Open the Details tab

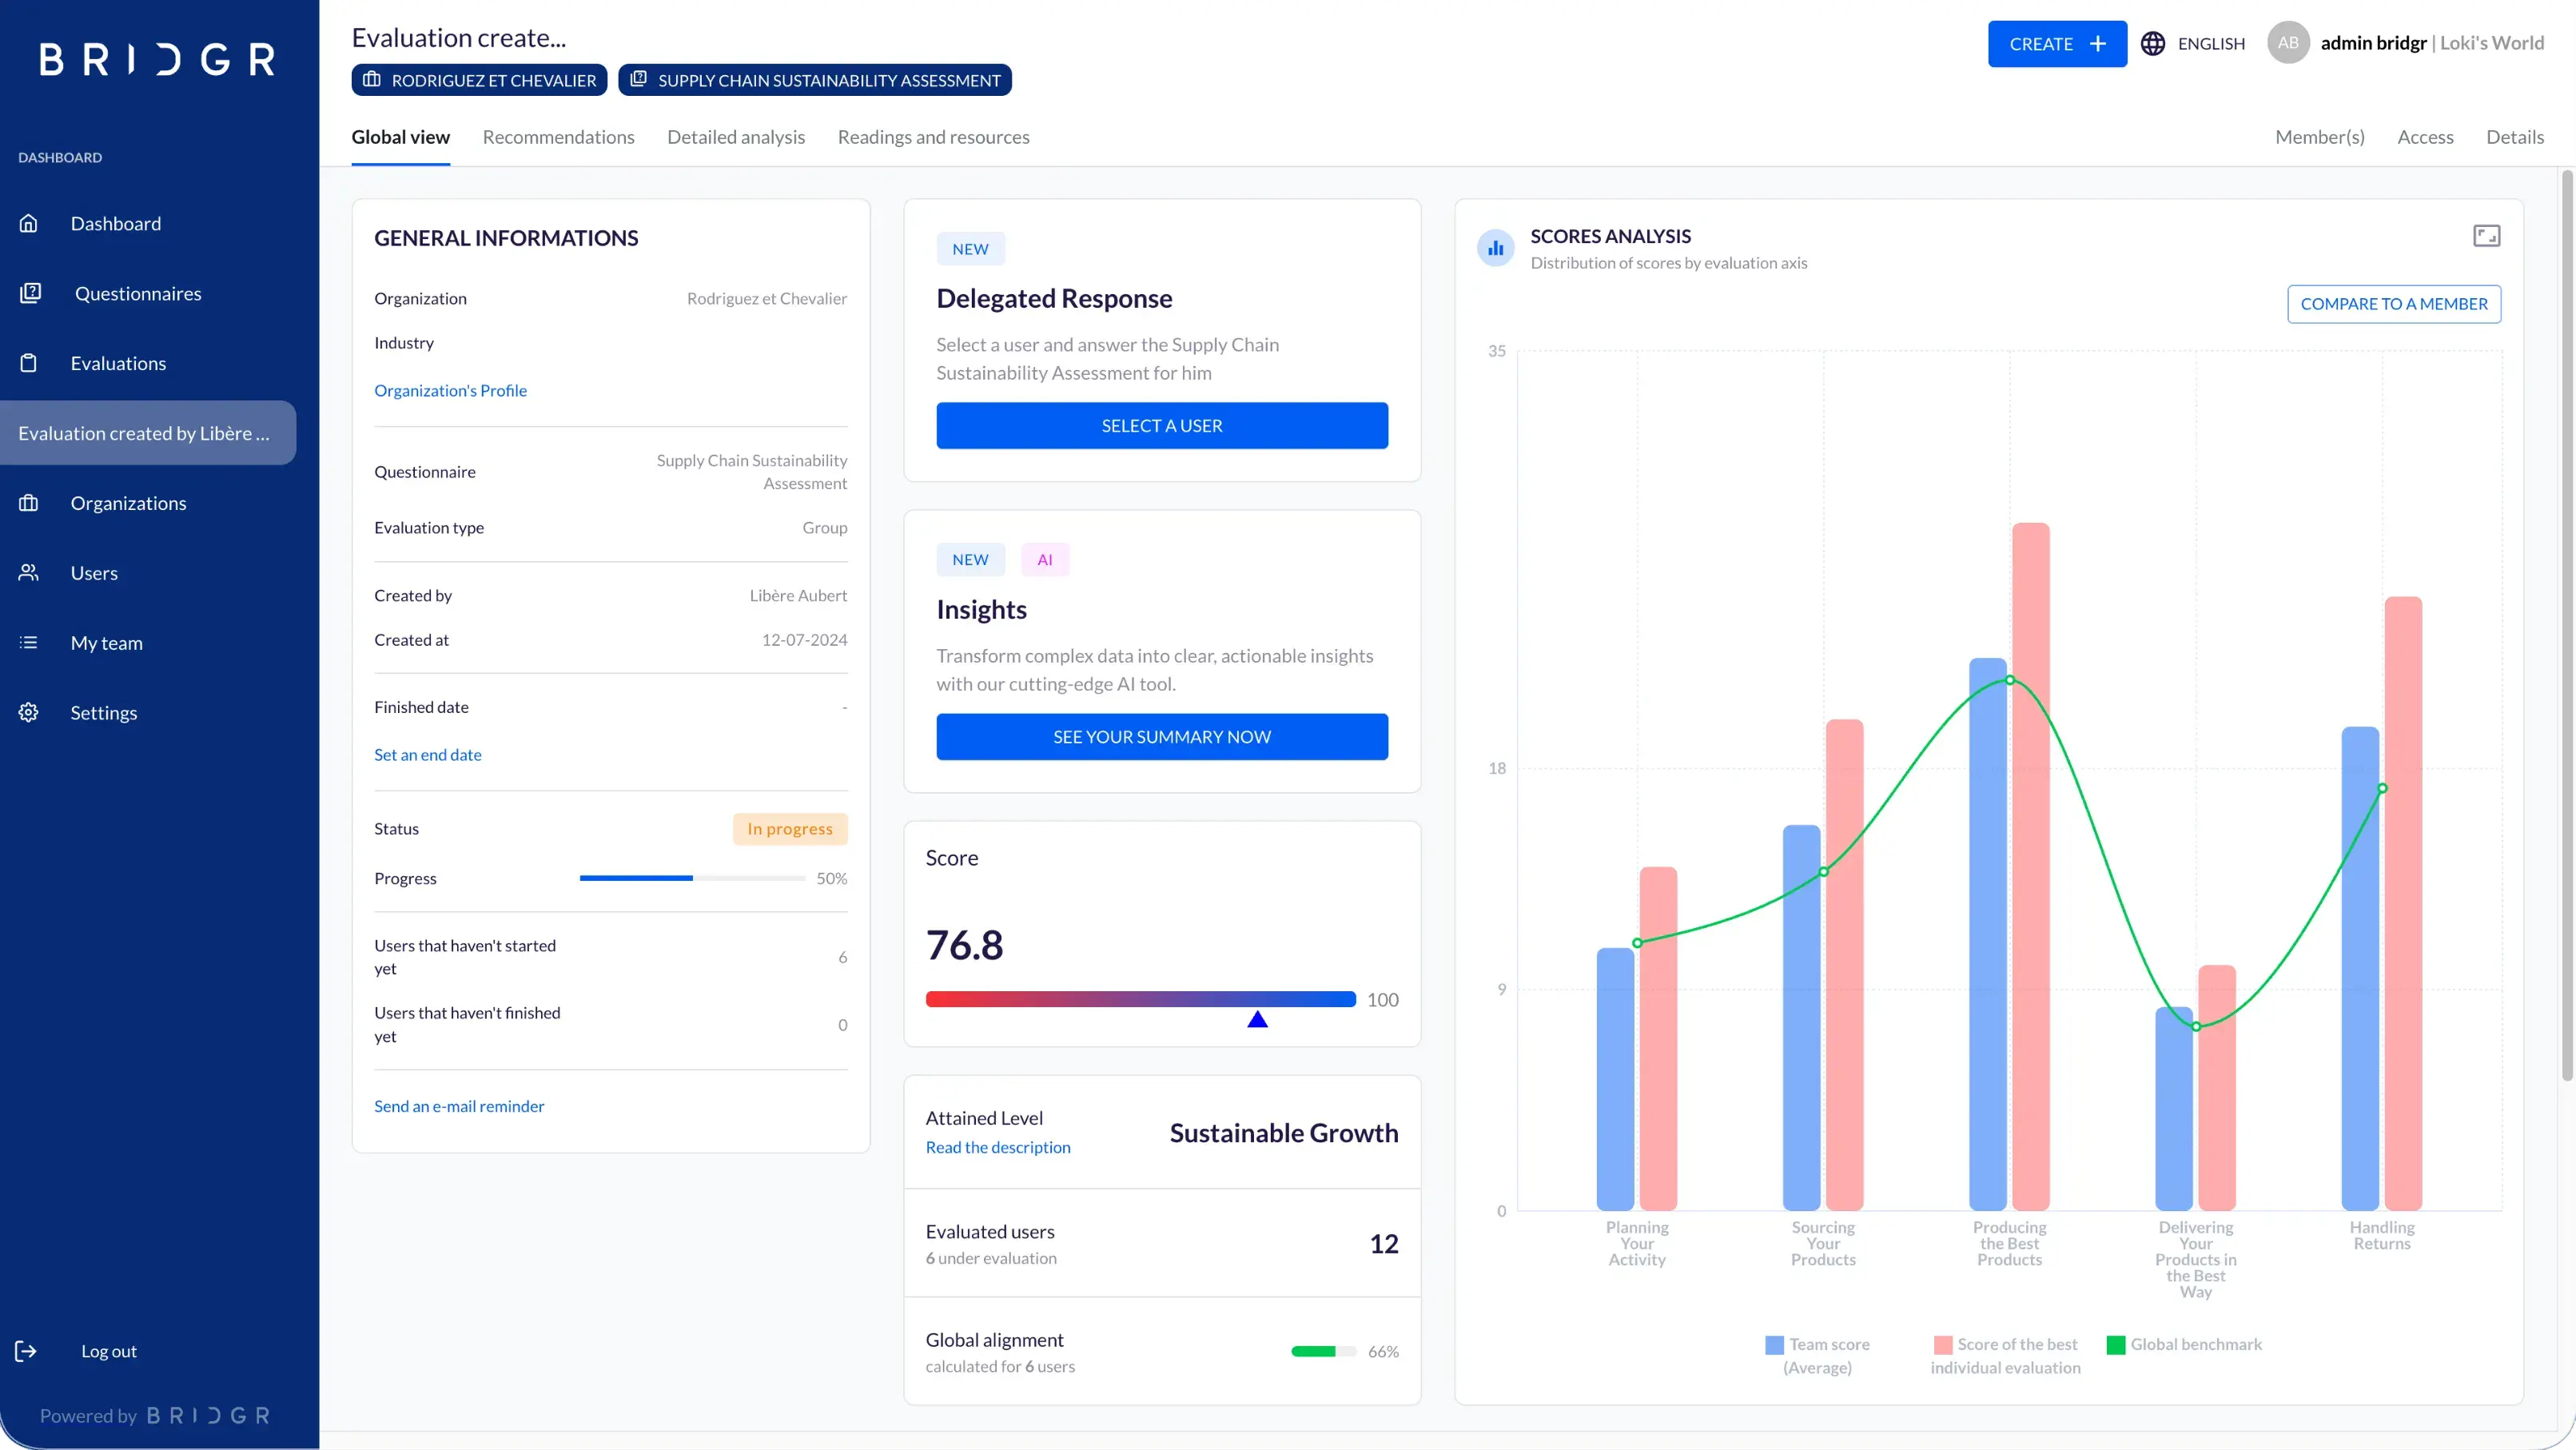[x=2515, y=137]
